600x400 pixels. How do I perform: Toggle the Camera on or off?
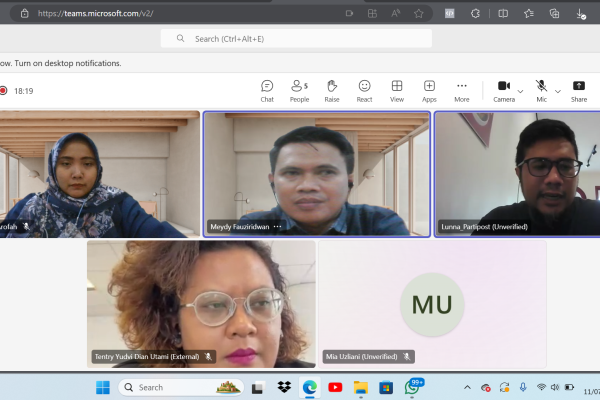pos(504,91)
